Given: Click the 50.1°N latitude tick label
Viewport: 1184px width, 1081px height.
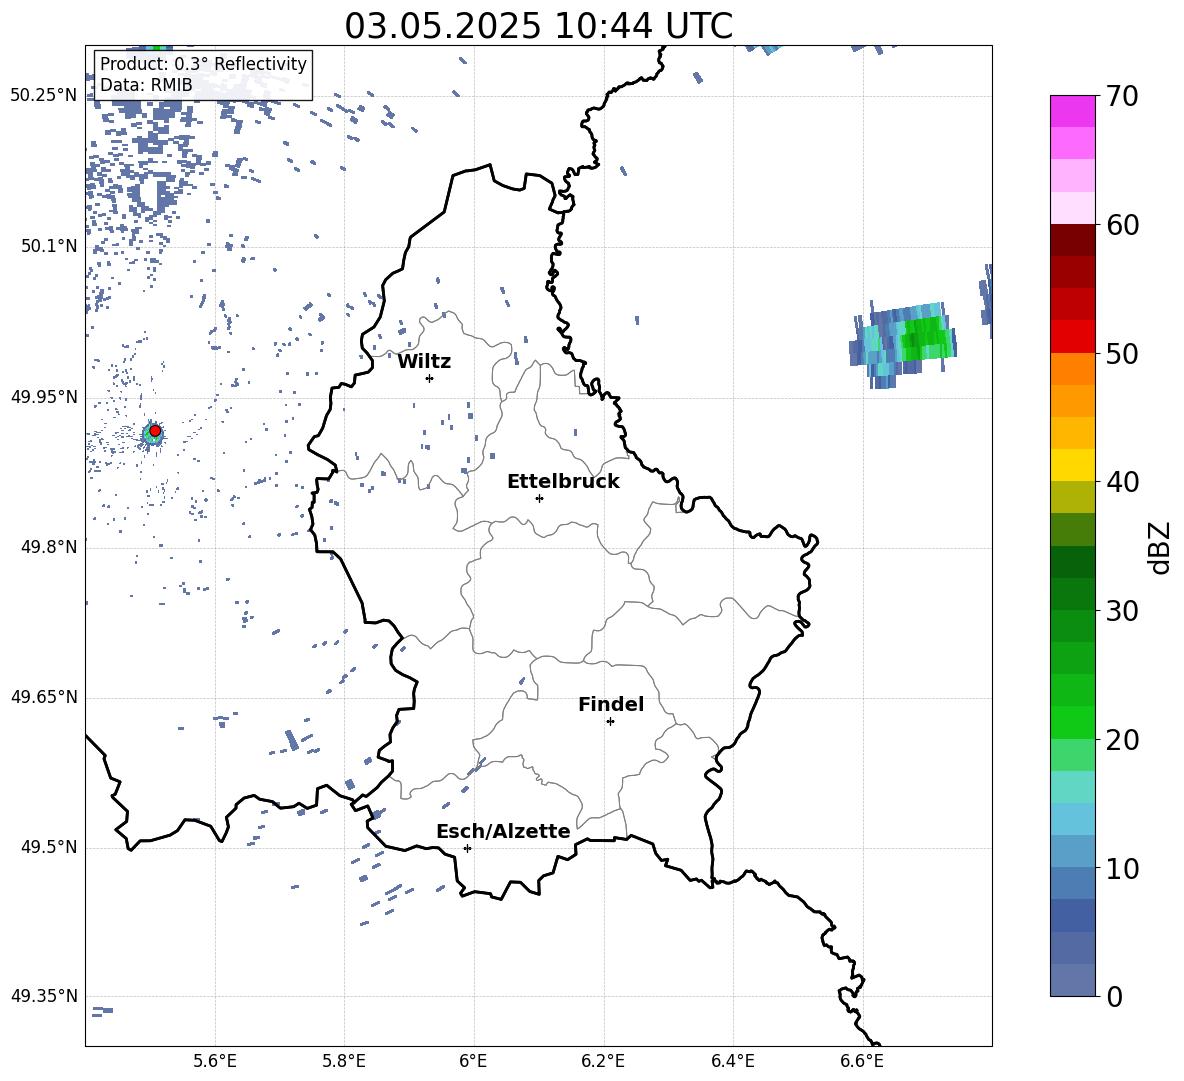Looking at the screenshot, I should point(48,246).
